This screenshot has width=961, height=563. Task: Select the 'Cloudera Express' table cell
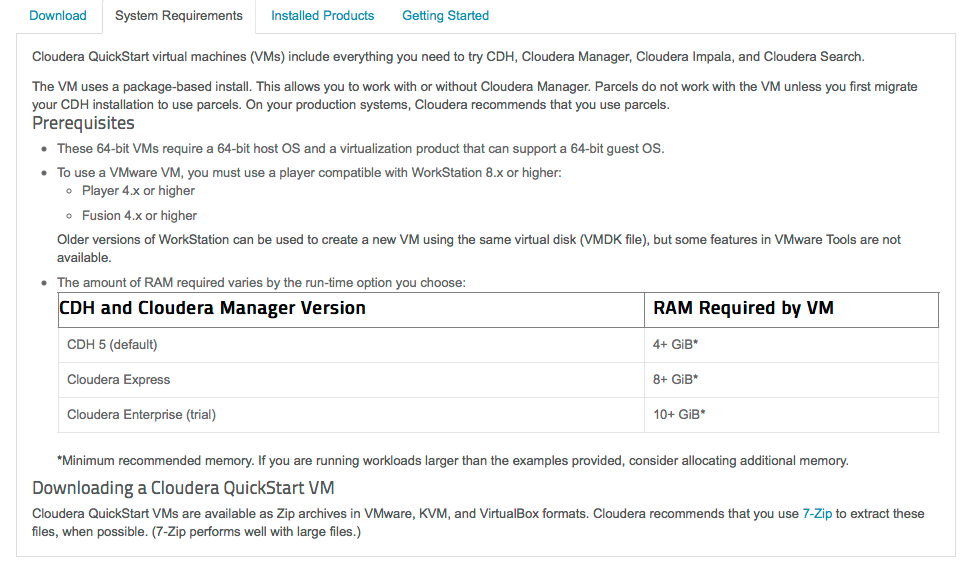coord(351,380)
